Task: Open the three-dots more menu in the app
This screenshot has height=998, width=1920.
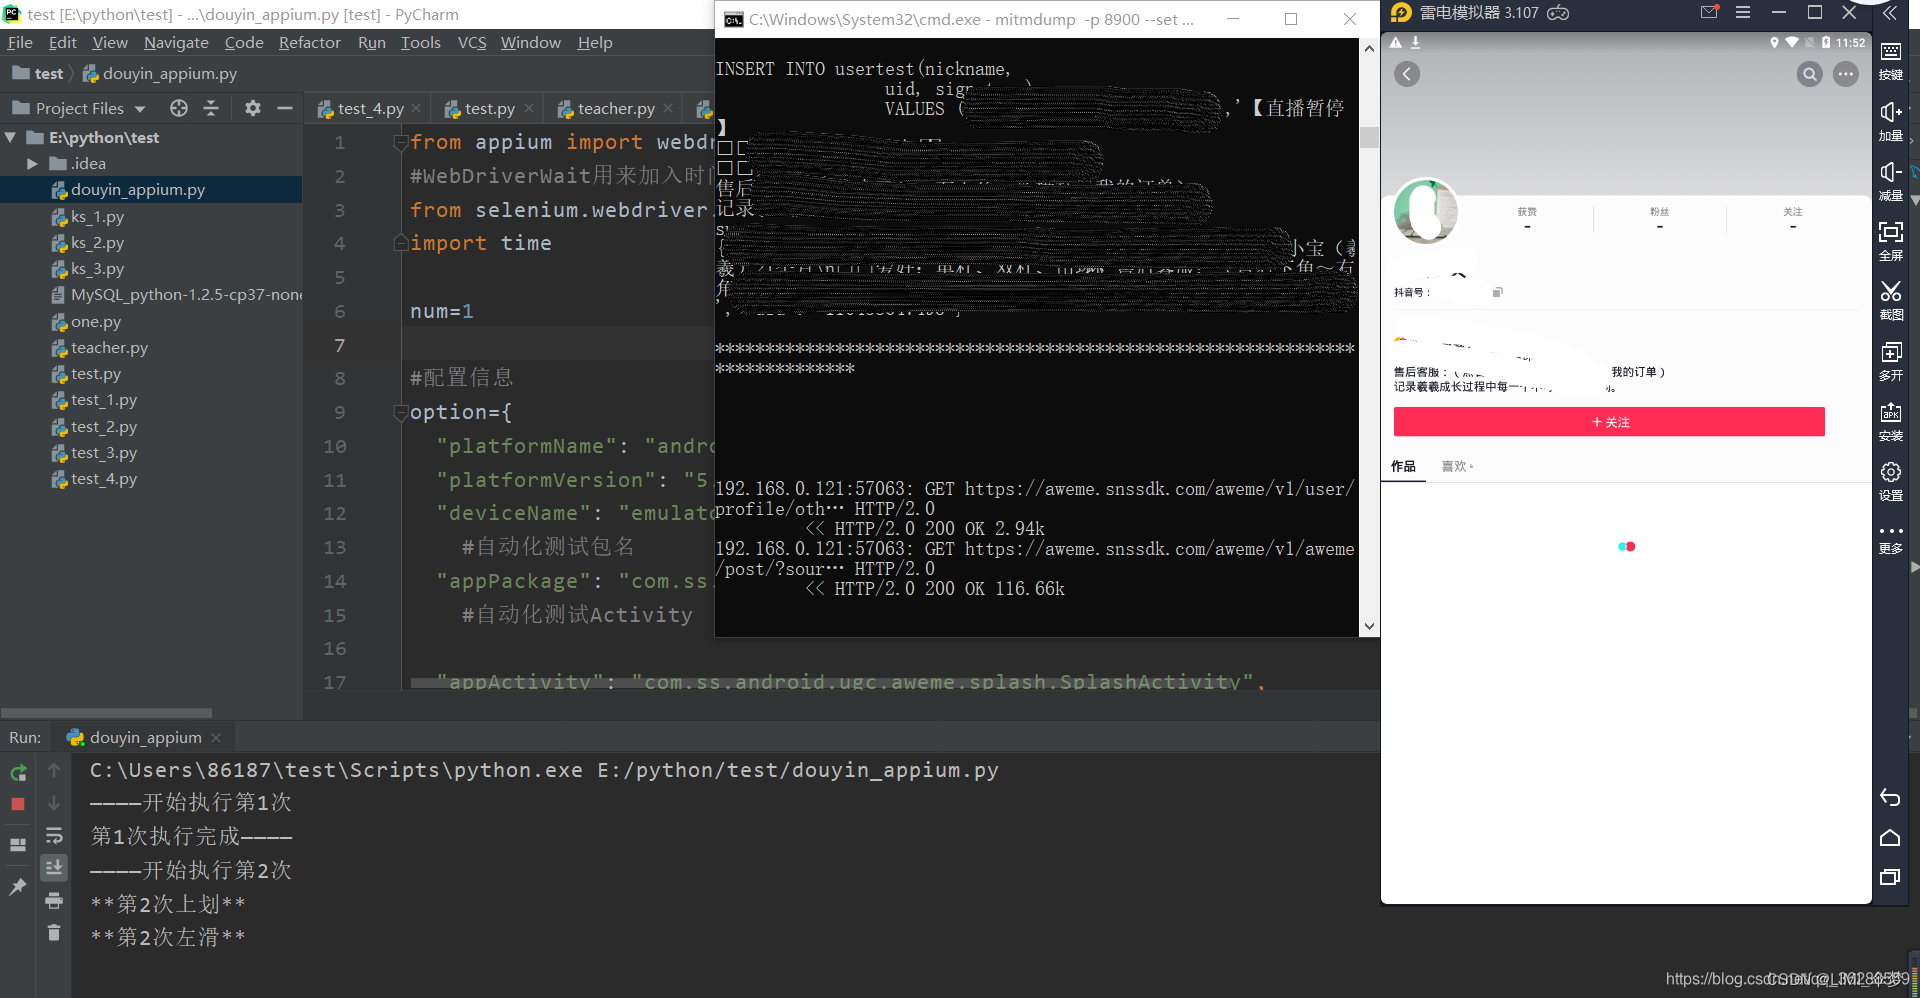Action: click(x=1846, y=74)
